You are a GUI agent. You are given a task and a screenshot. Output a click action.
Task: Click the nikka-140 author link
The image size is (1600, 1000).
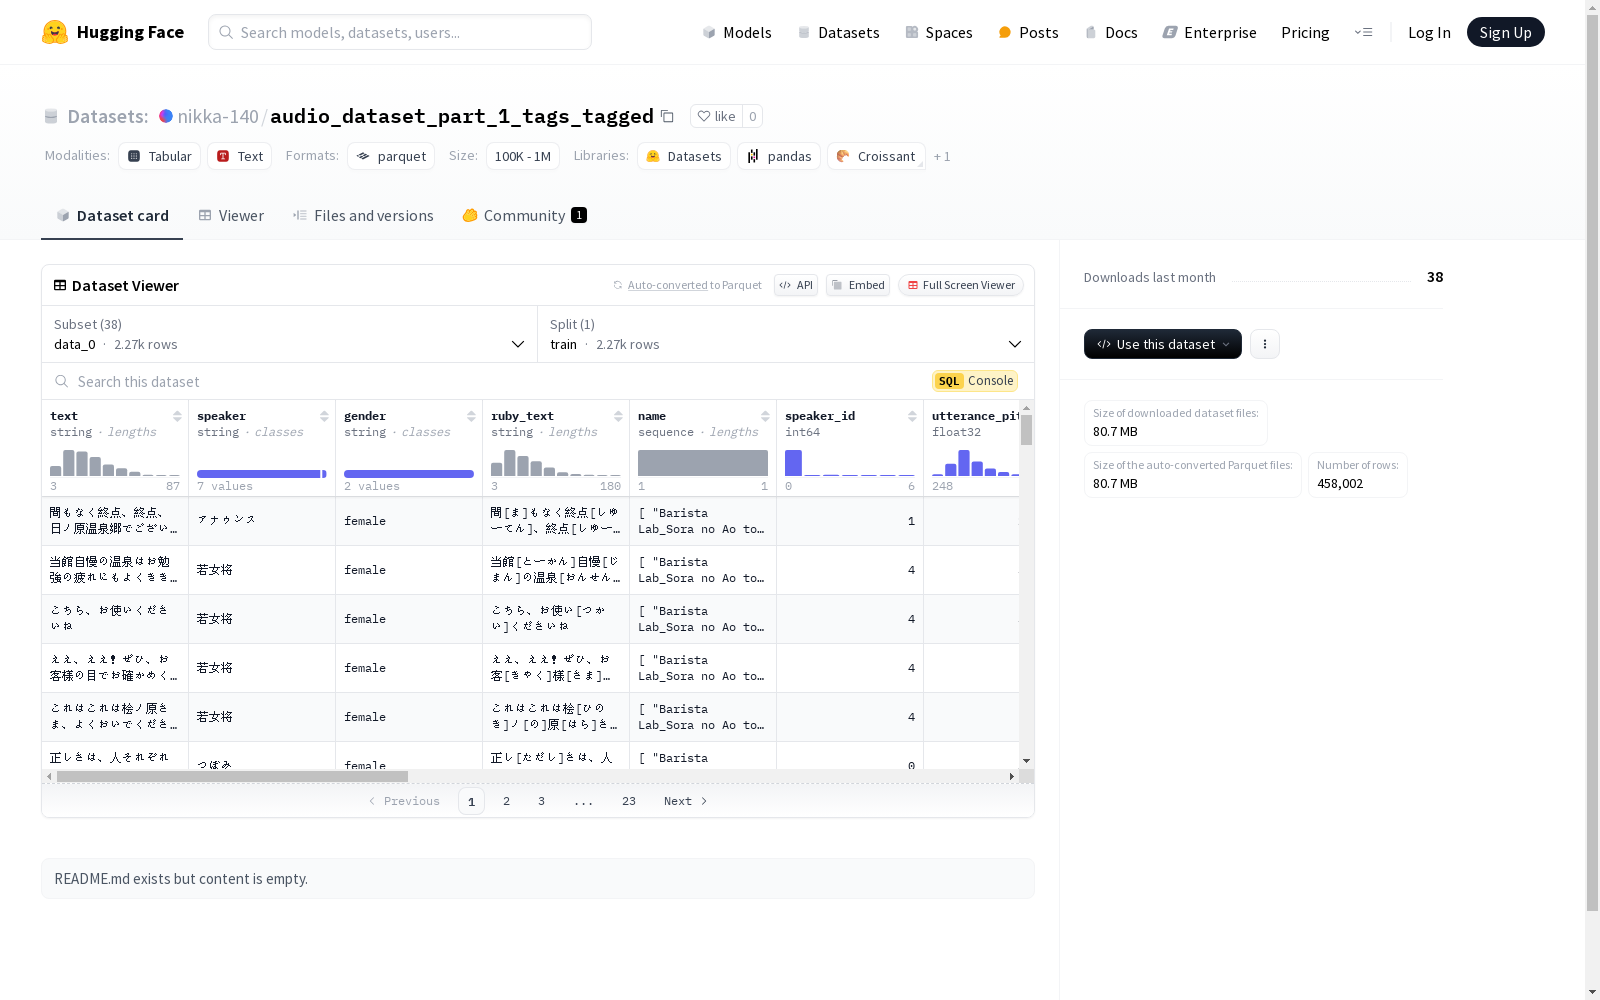218,116
